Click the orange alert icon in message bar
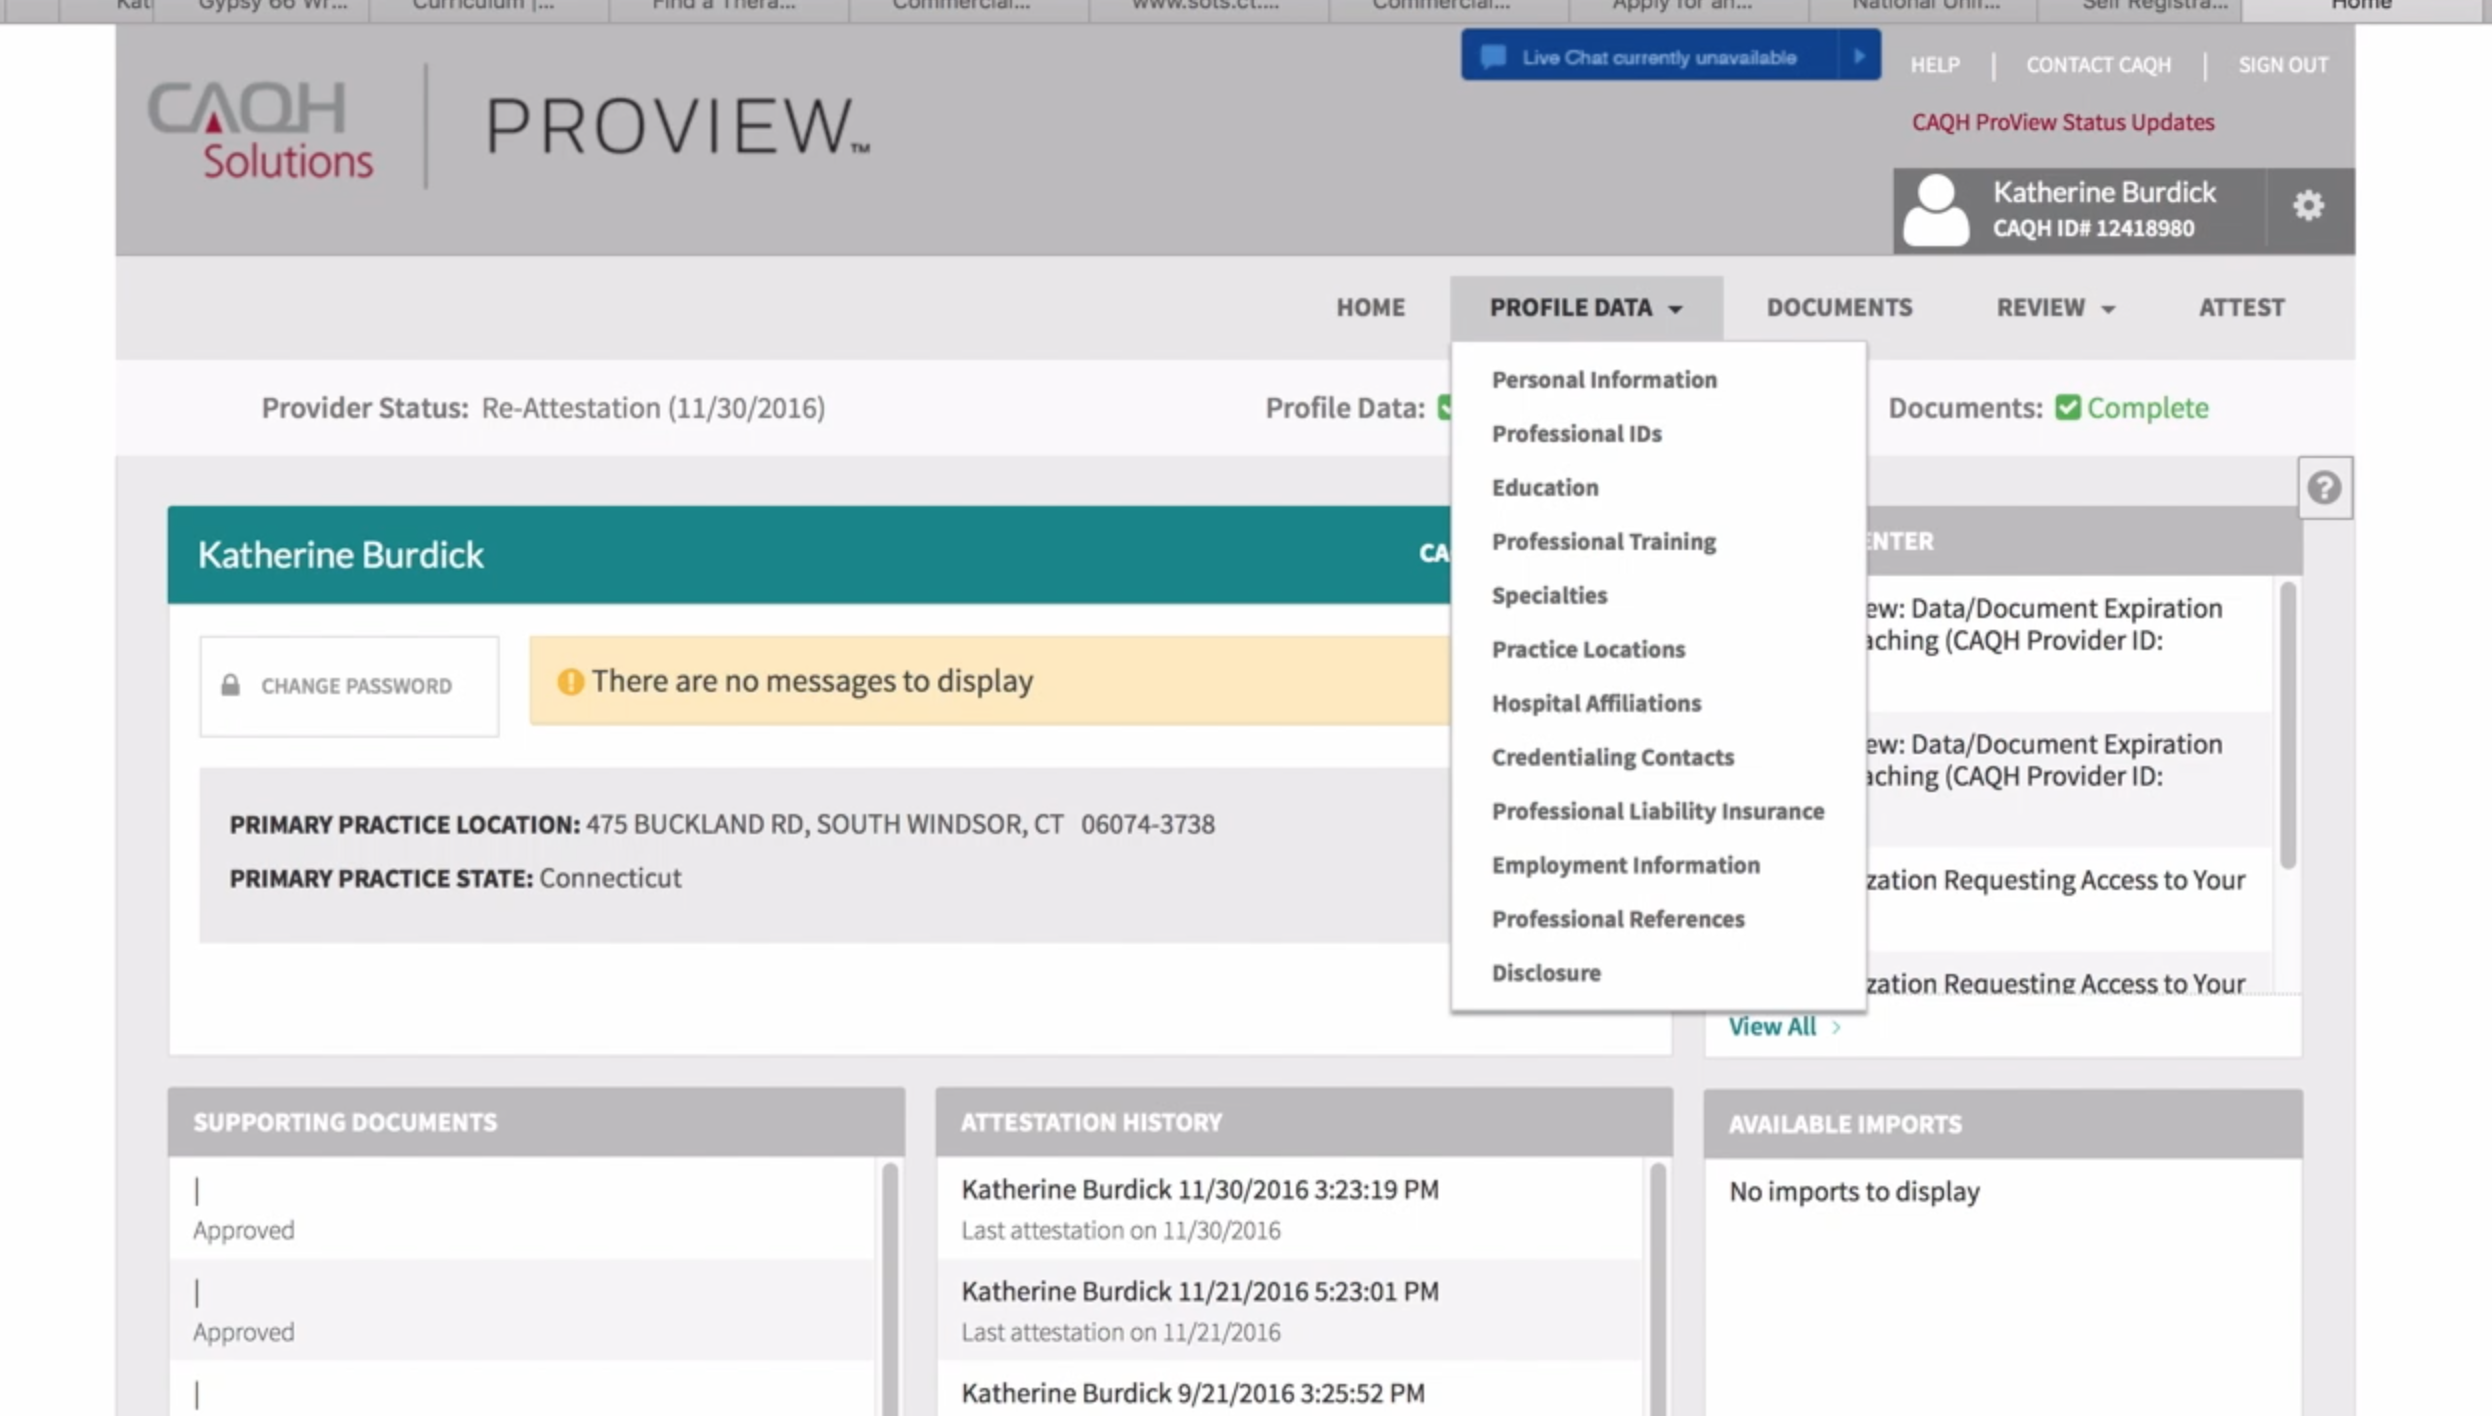The width and height of the screenshot is (2492, 1416). pyautogui.click(x=570, y=681)
